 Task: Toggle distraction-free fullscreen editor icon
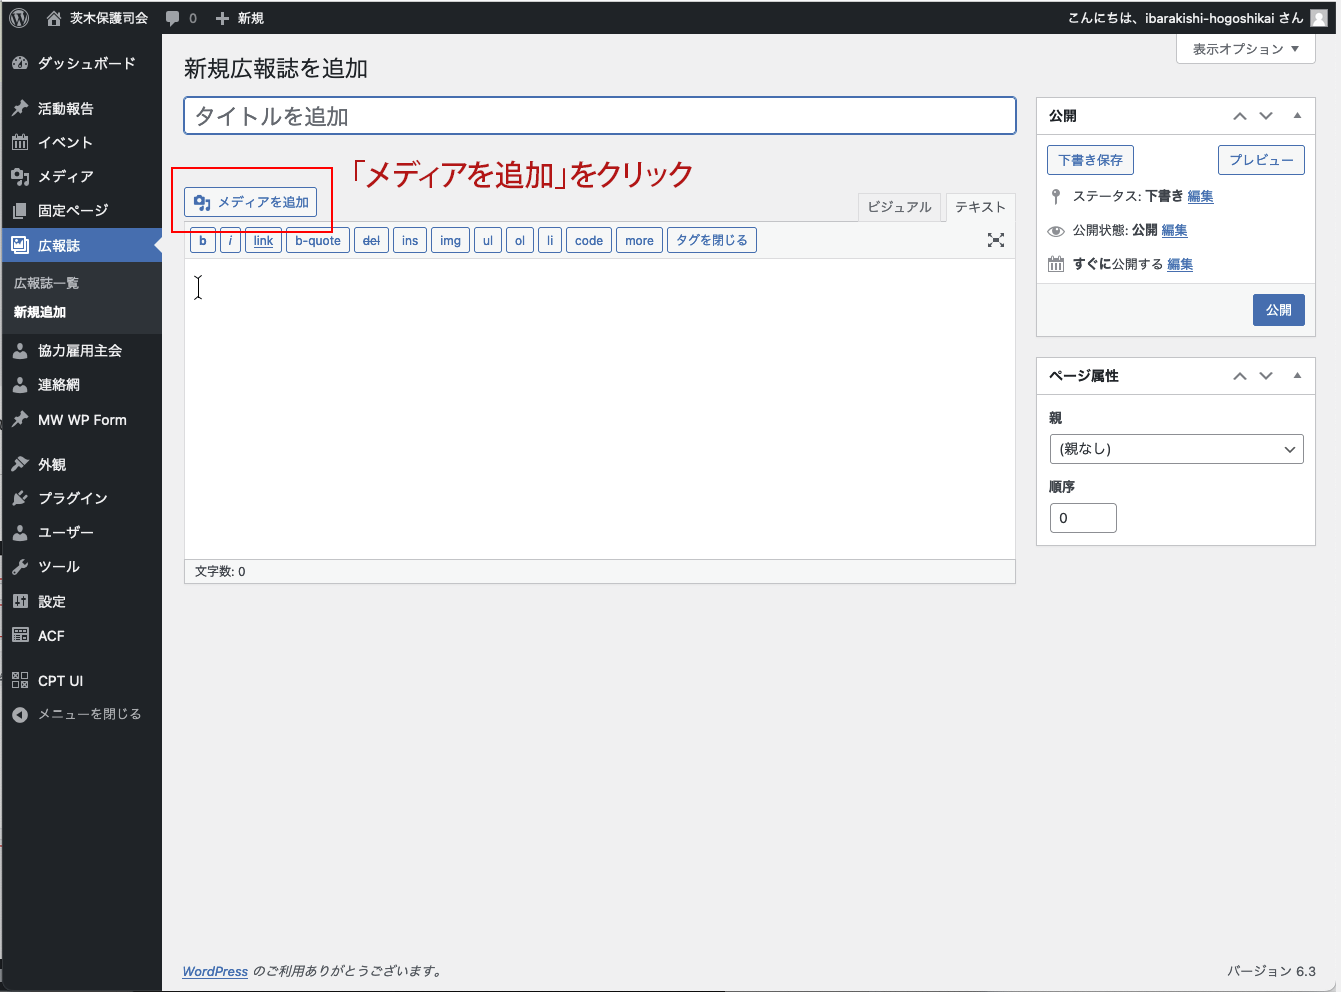[x=996, y=240]
